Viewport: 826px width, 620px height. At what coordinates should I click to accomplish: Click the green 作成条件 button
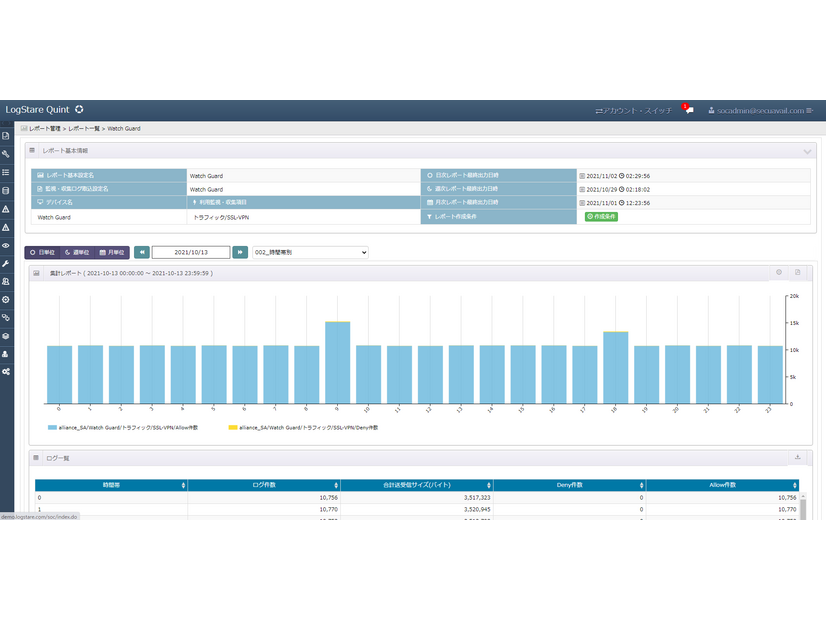click(601, 216)
